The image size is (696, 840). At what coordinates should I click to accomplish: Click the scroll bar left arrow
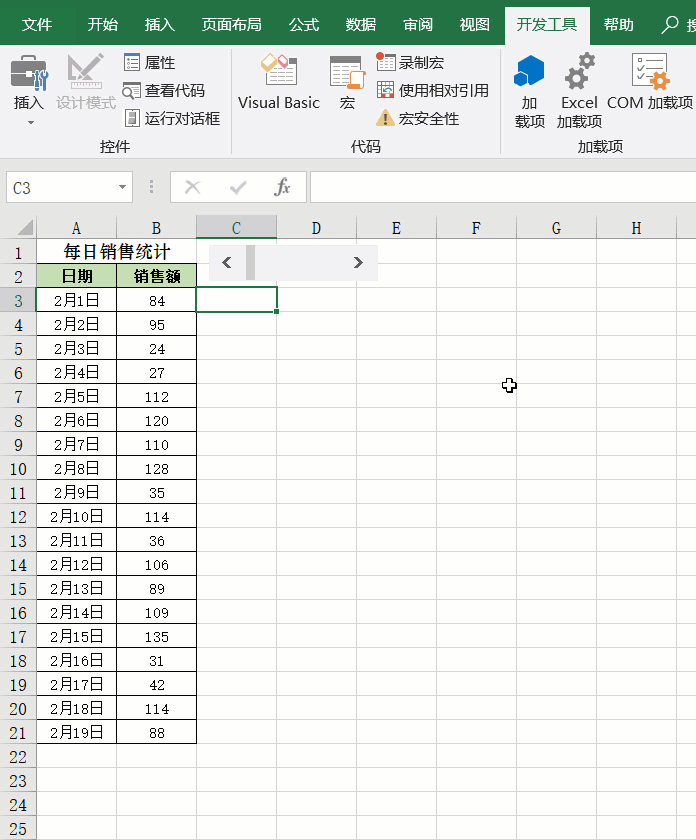click(227, 262)
